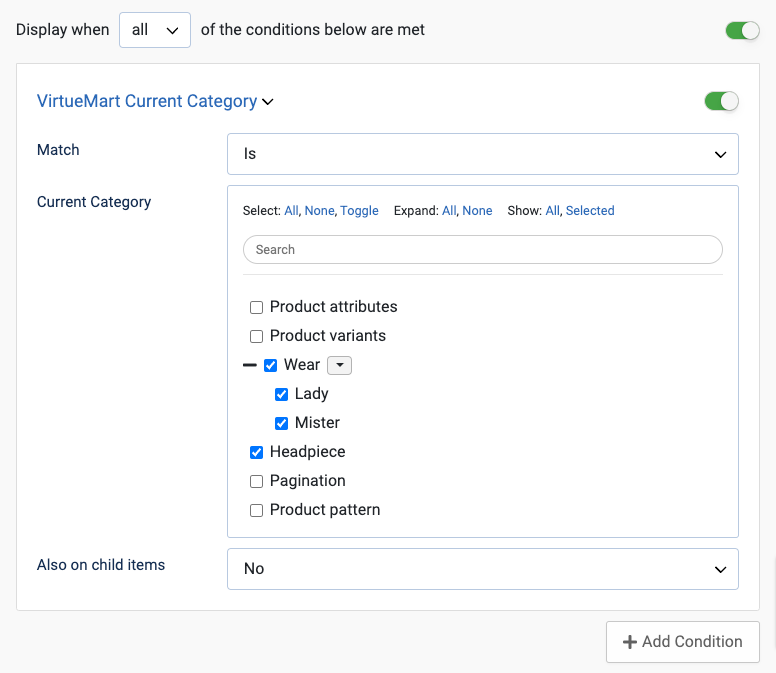Open the Match 'Is' dropdown
The width and height of the screenshot is (776, 673).
(483, 154)
